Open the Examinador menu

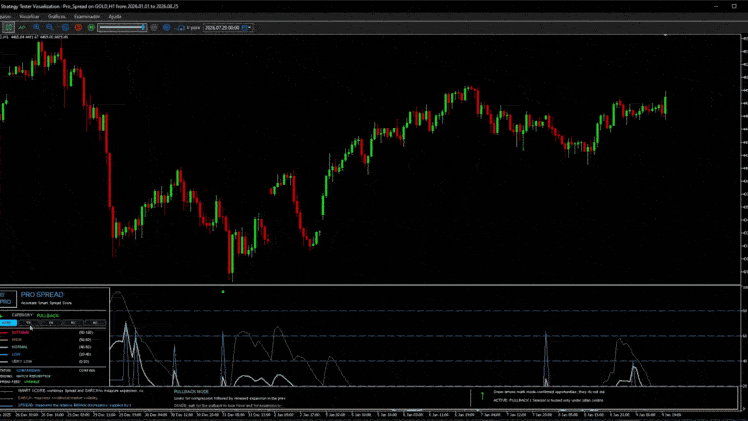[x=87, y=17]
